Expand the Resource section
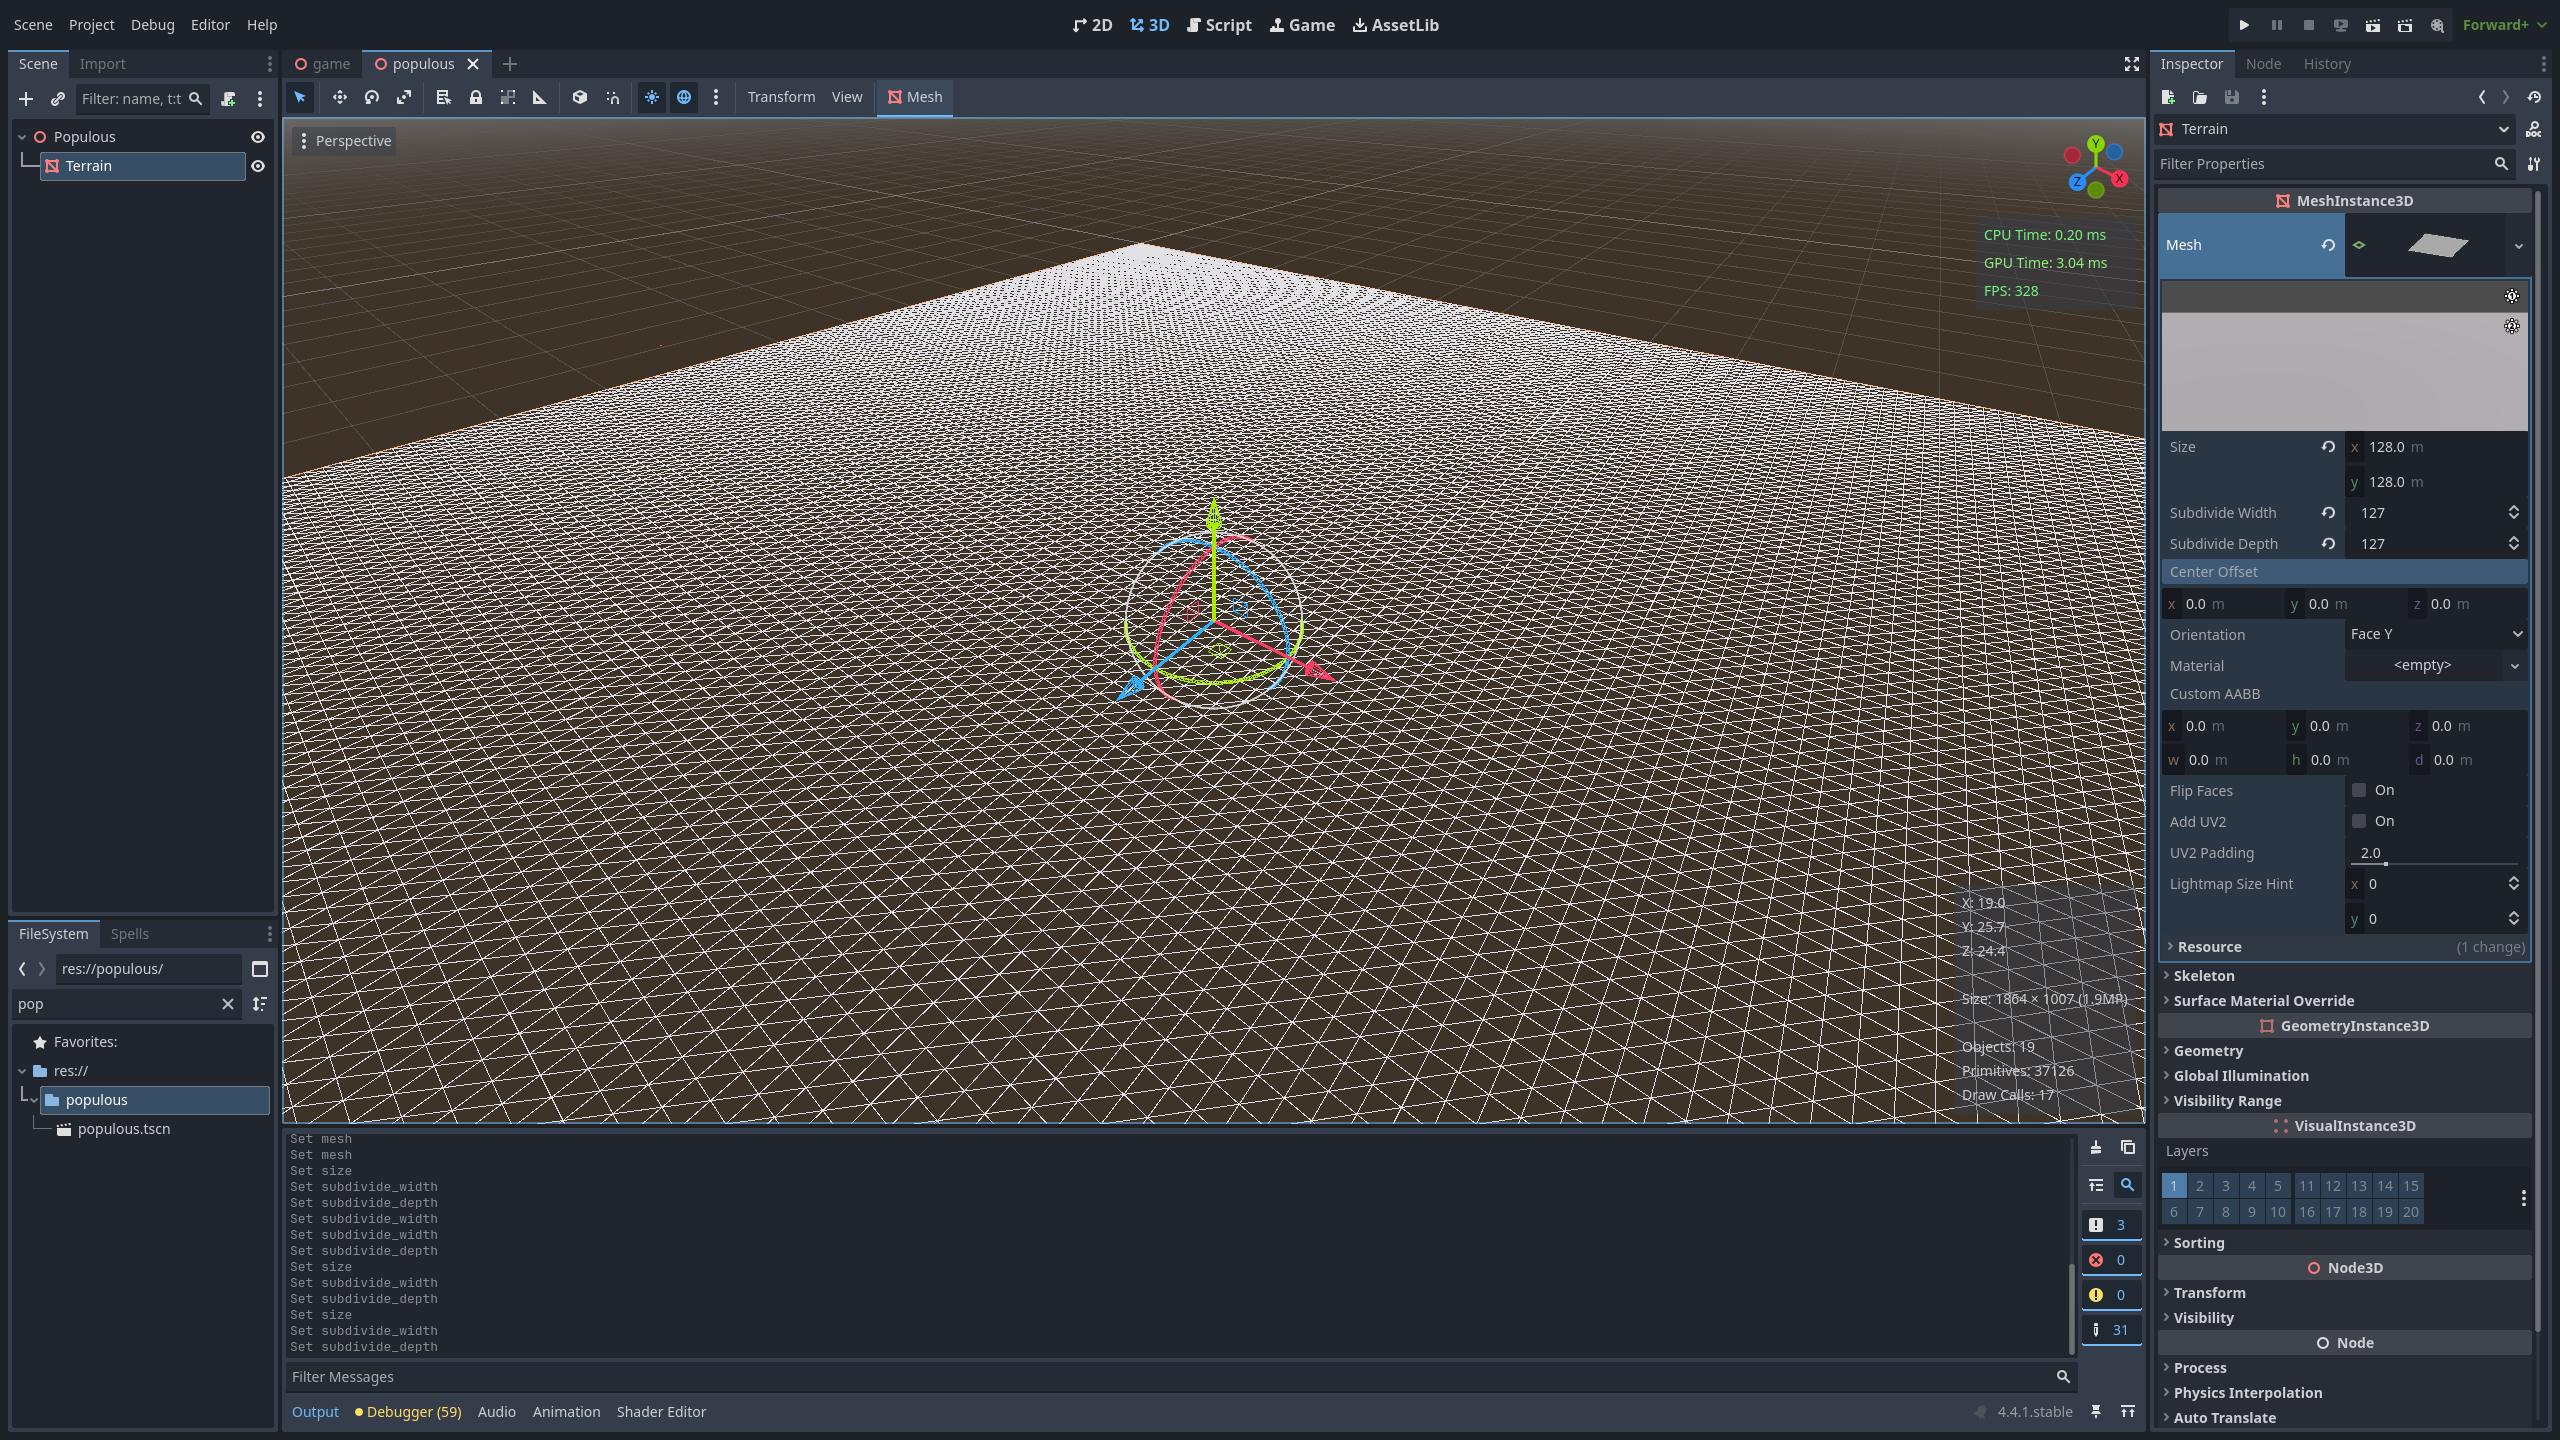Viewport: 2560px width, 1440px height. (2209, 947)
